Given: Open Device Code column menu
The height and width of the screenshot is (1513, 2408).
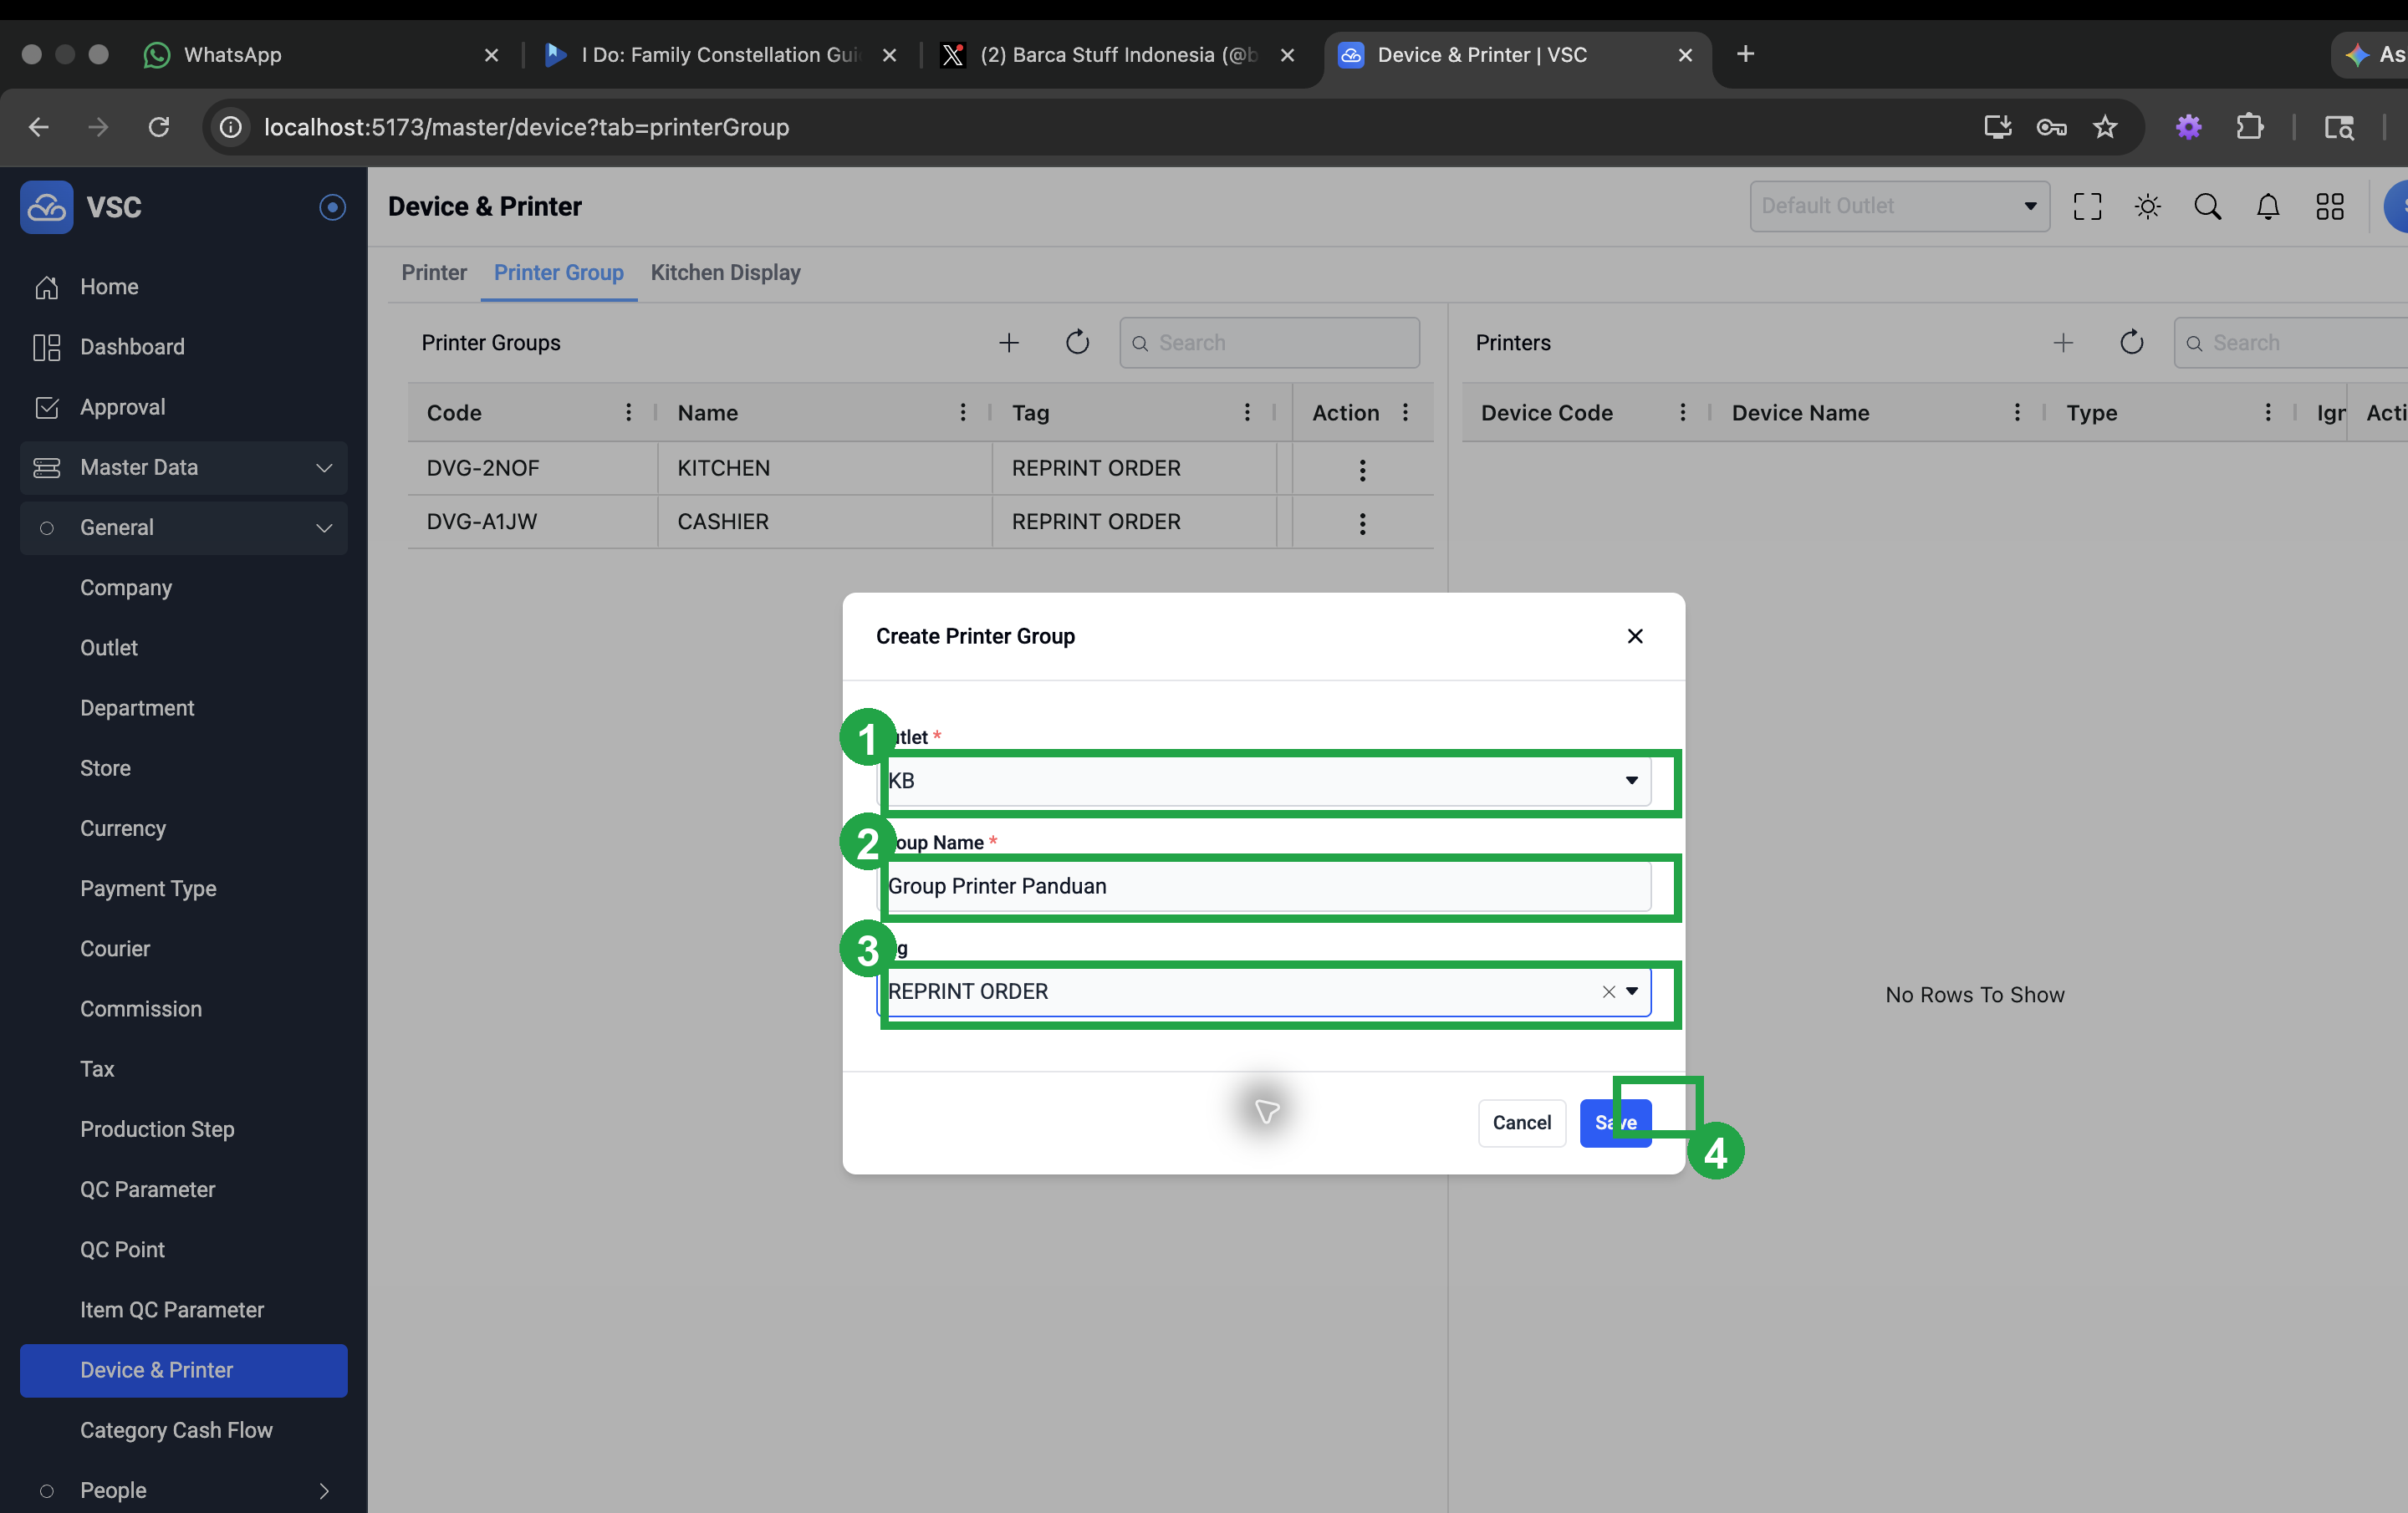Looking at the screenshot, I should (x=1682, y=412).
